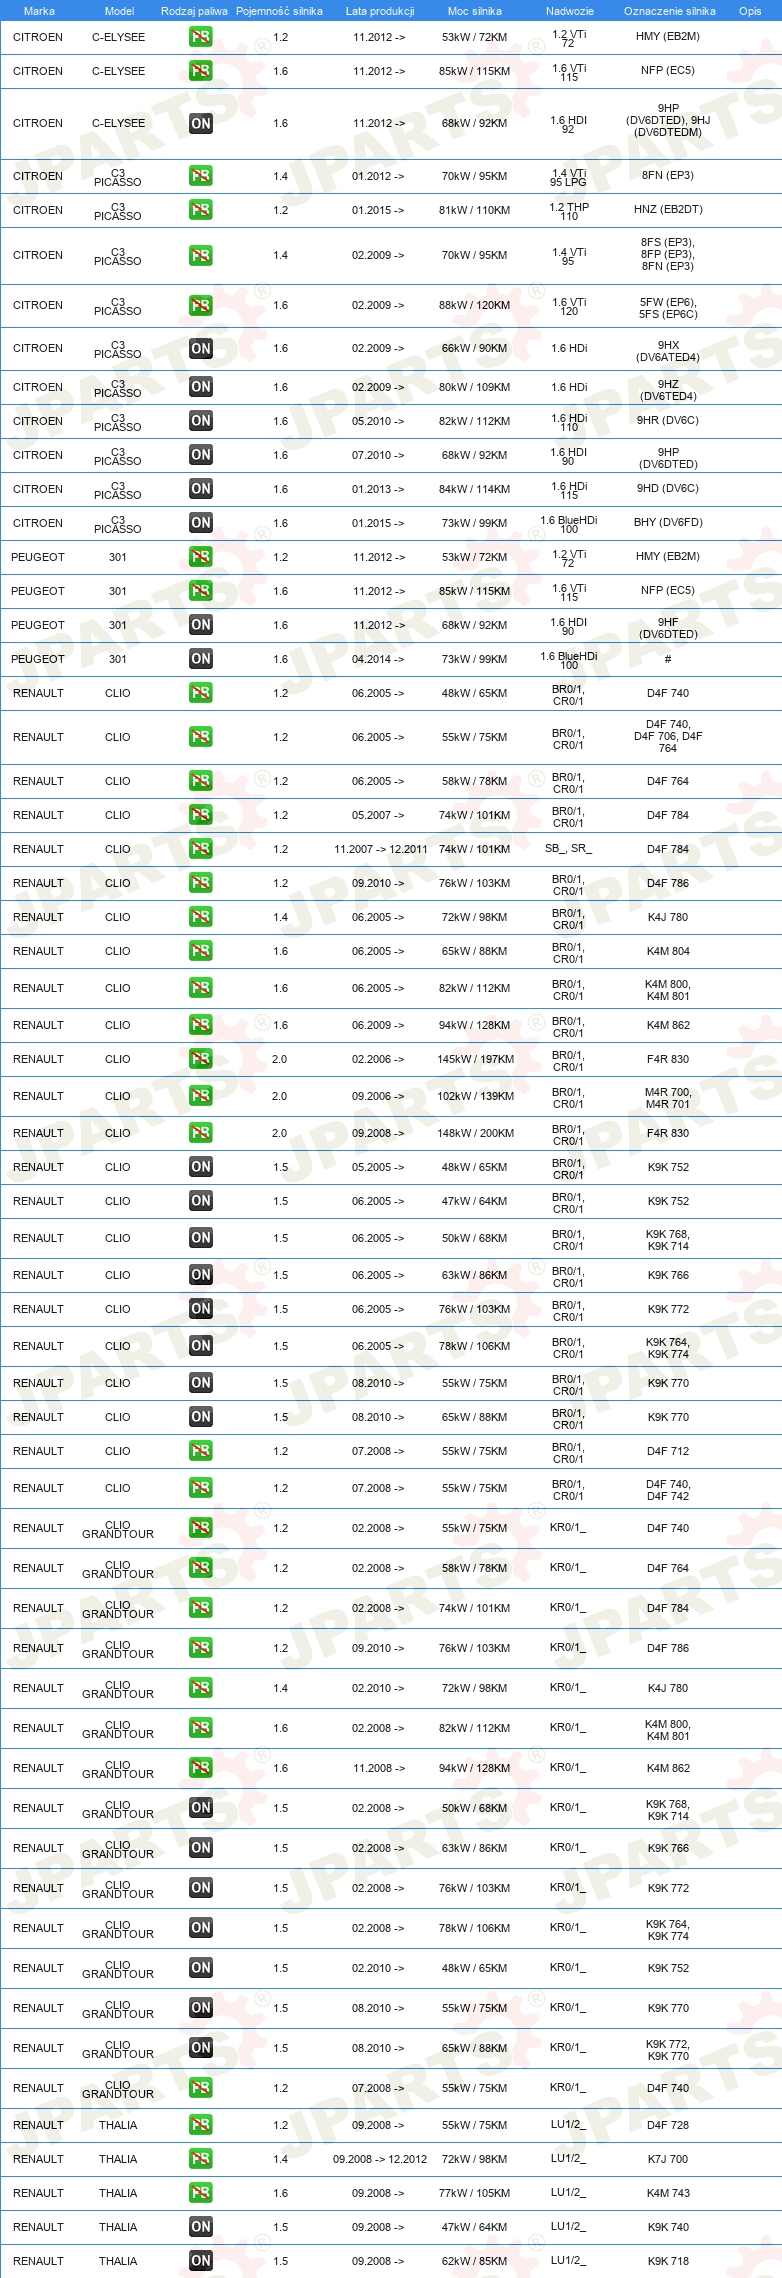Select engine code HNZ (EB2DT)
Screen dimensions: 782x2278
coord(668,210)
